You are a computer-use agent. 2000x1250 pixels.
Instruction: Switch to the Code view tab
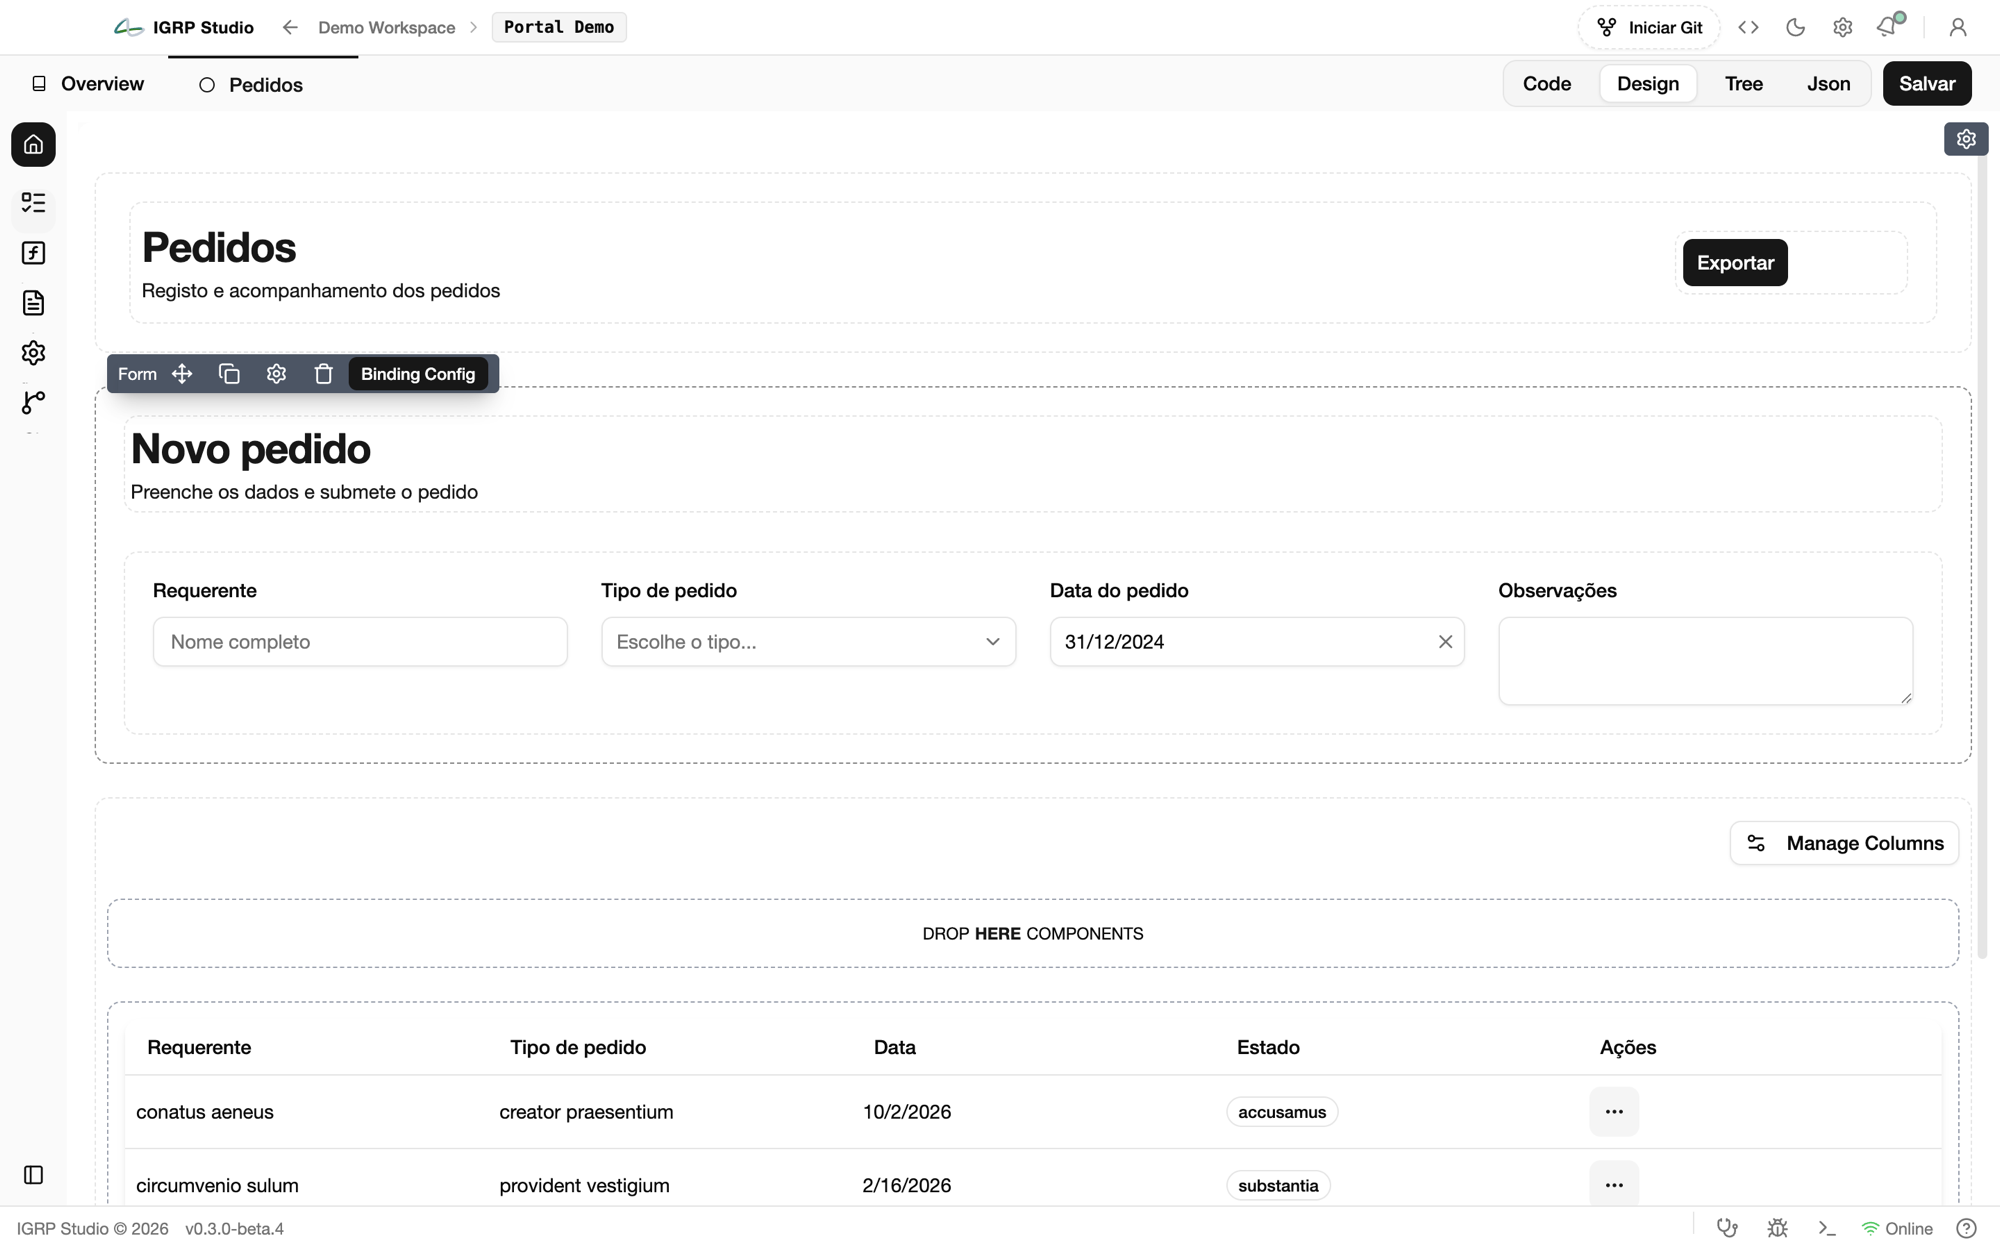[x=1547, y=84]
